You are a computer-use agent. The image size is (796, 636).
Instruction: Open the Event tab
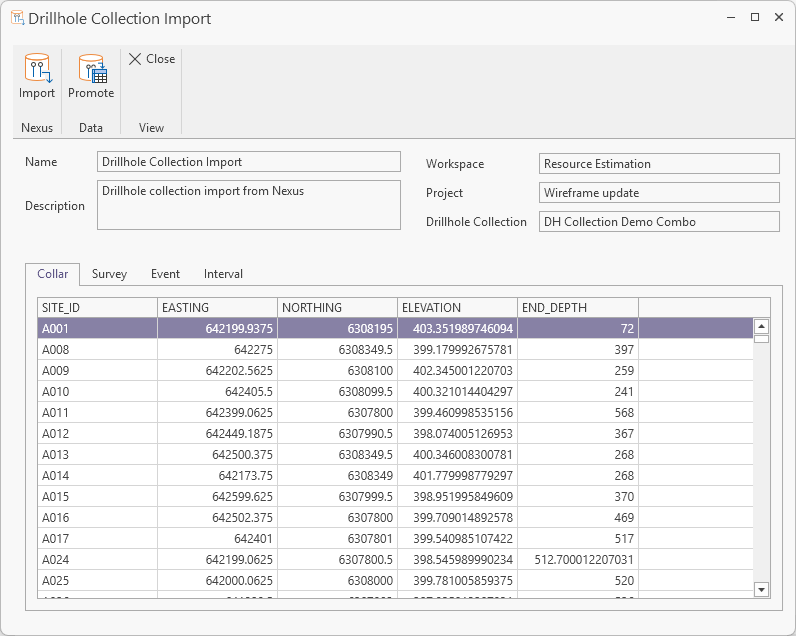(165, 274)
